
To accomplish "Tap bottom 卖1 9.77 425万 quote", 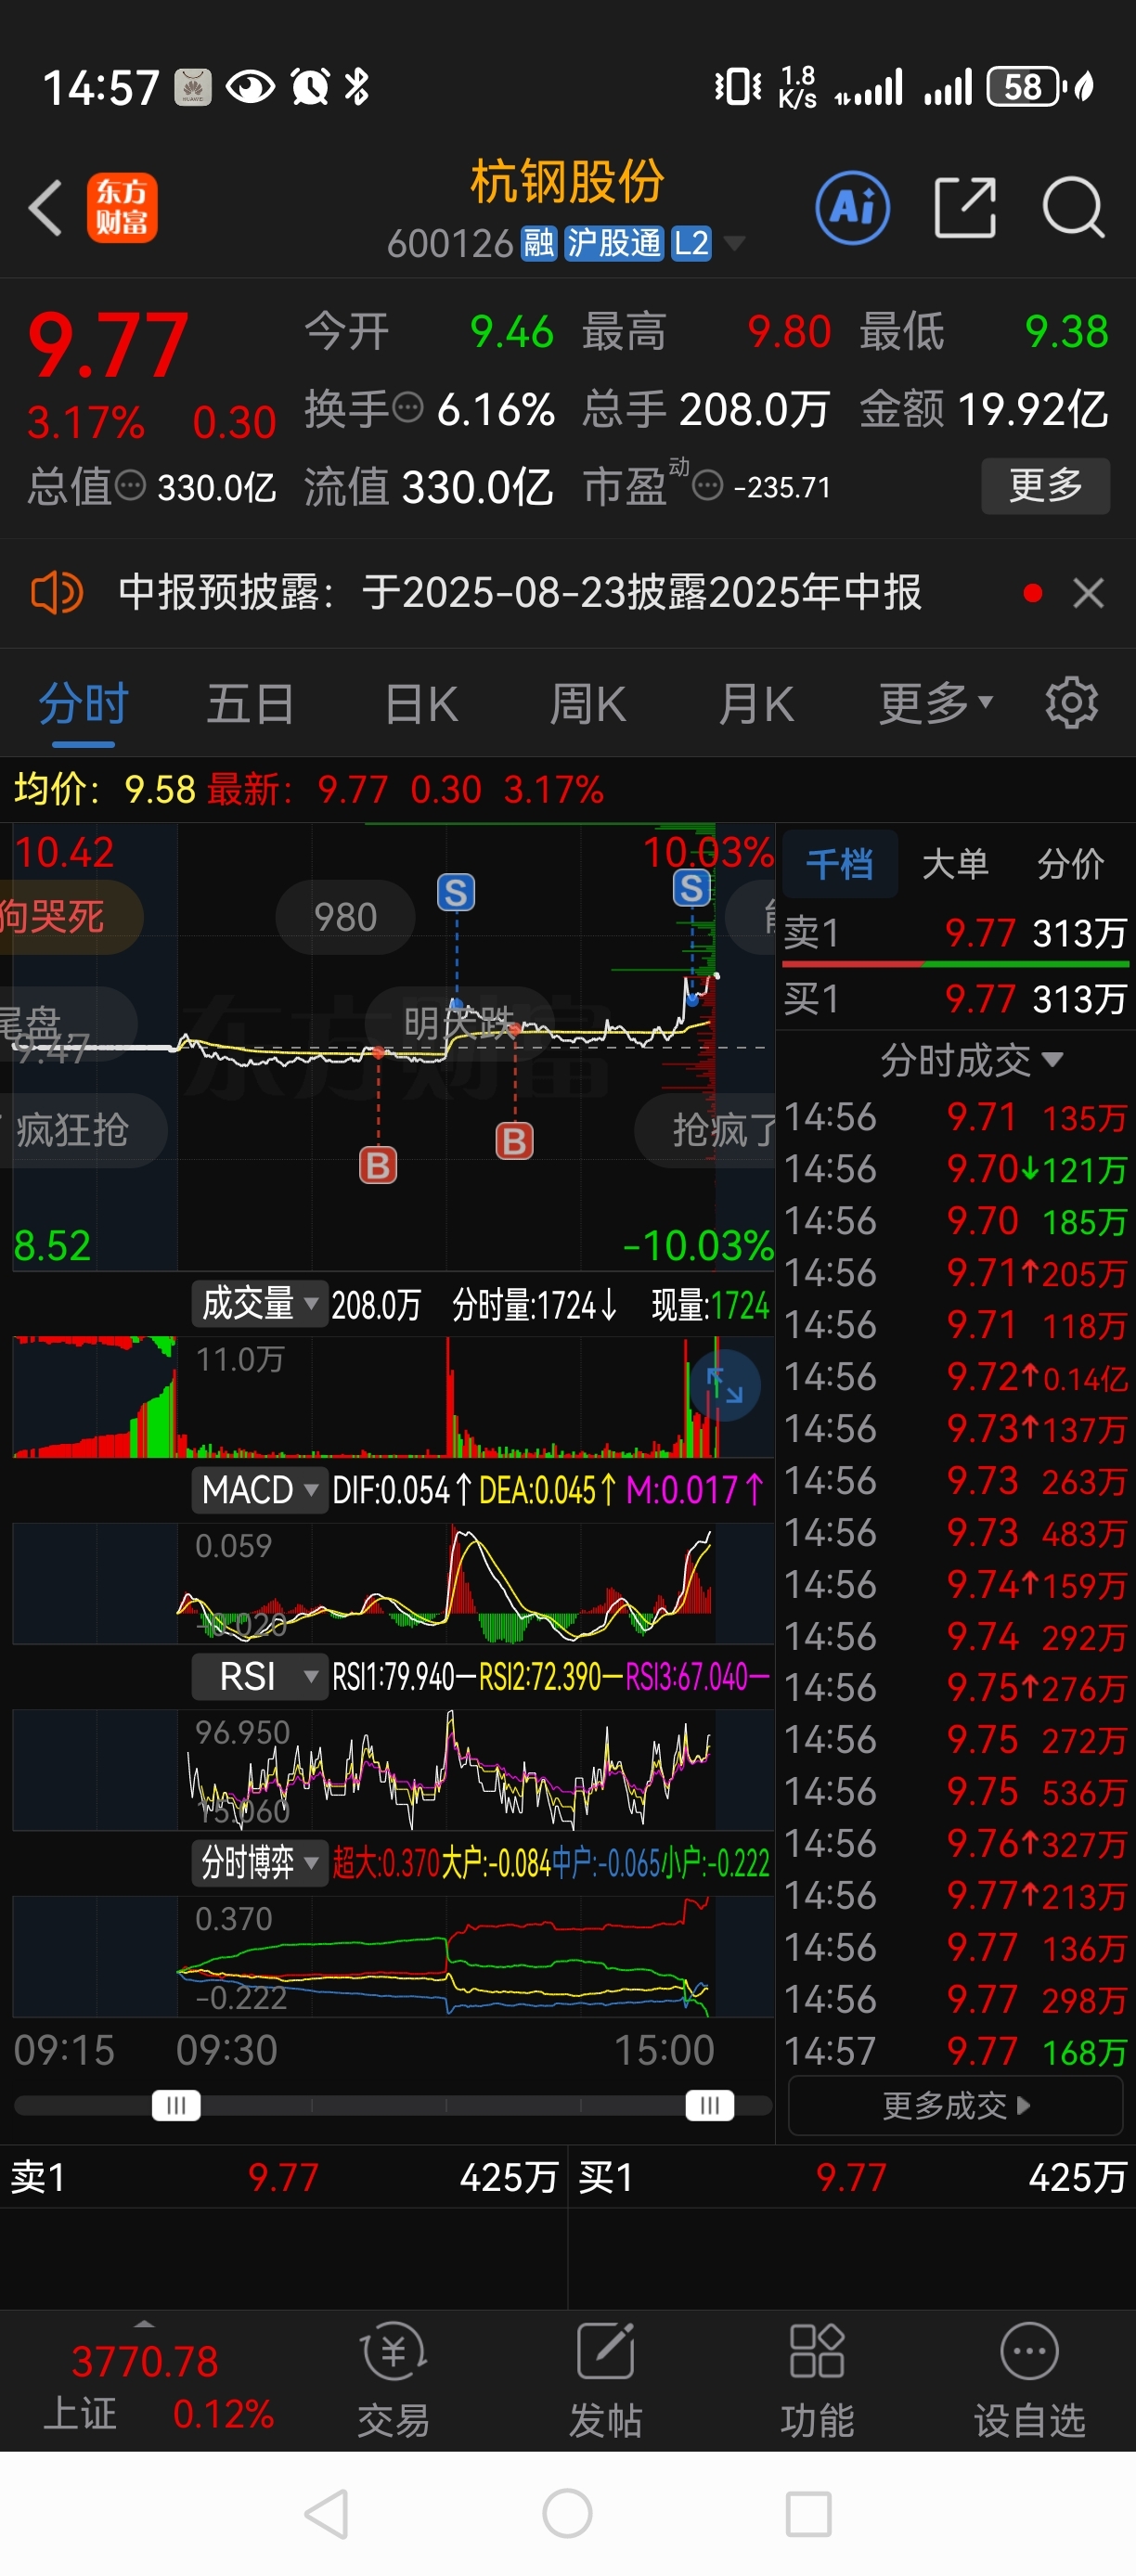I will pos(283,2177).
